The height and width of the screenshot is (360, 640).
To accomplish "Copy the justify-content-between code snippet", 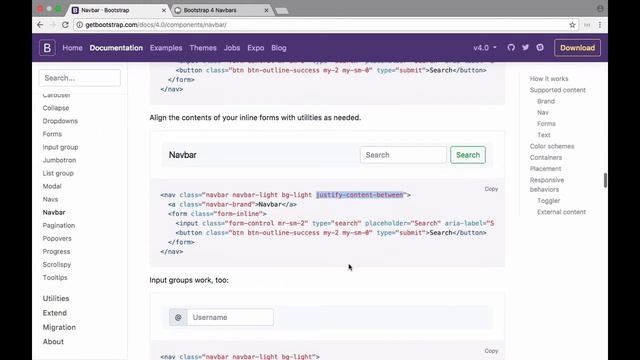I will (x=491, y=189).
